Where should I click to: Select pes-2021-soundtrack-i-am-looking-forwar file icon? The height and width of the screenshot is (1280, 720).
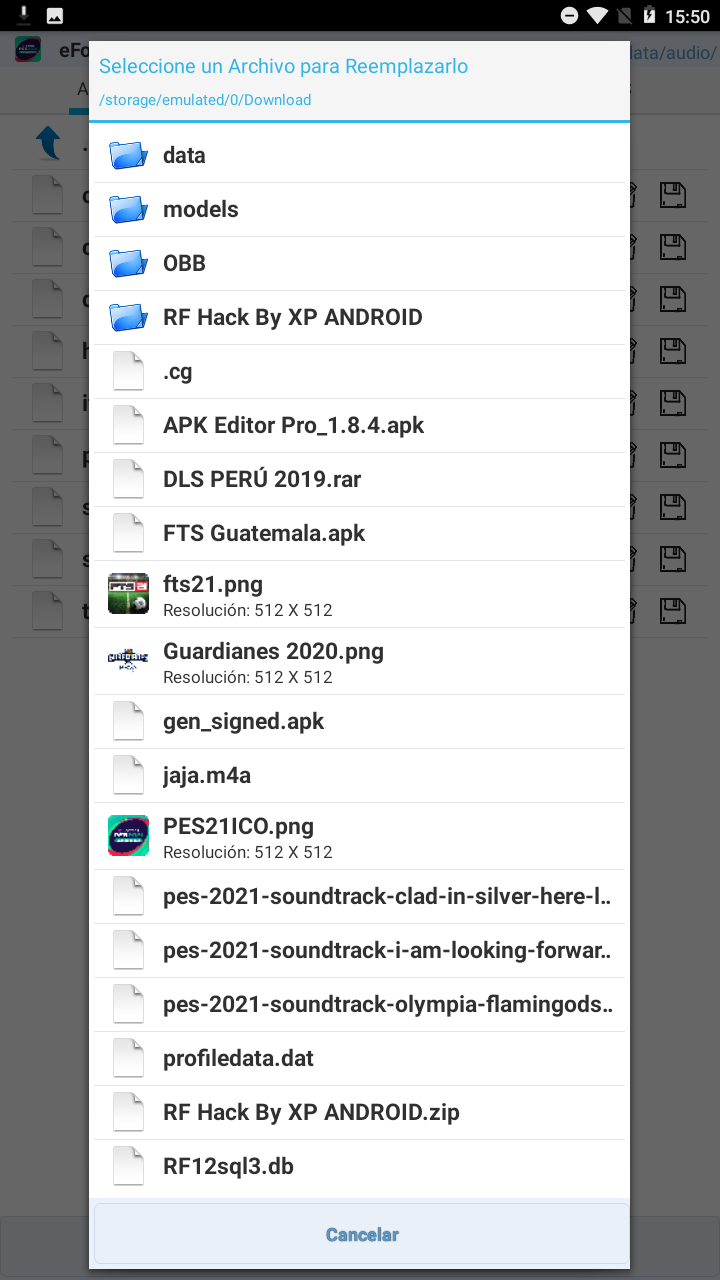pyautogui.click(x=128, y=950)
